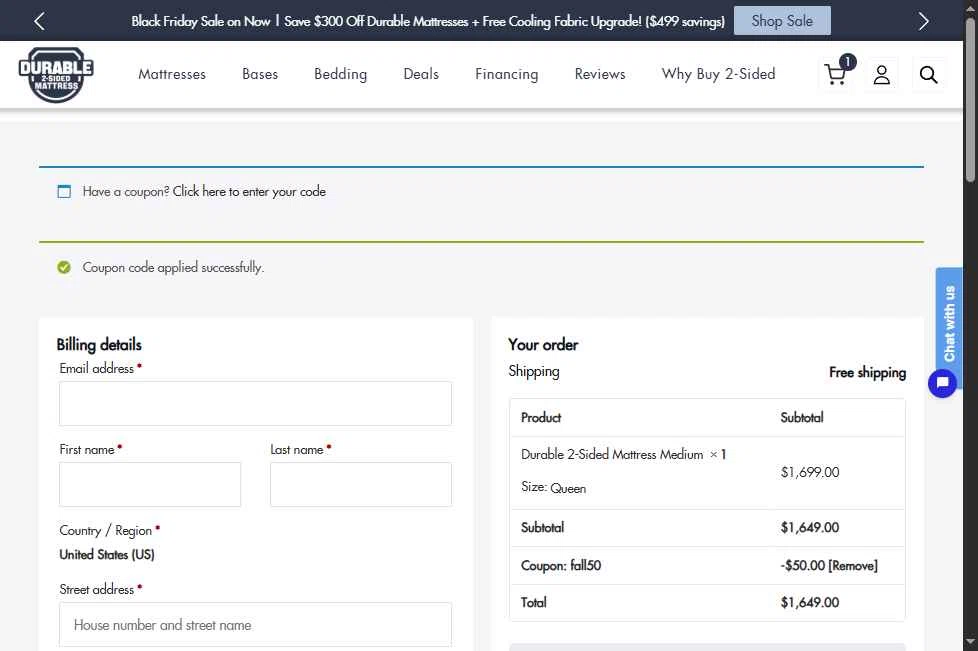Open the Chat with us tab
This screenshot has width=978, height=651.
click(x=949, y=323)
